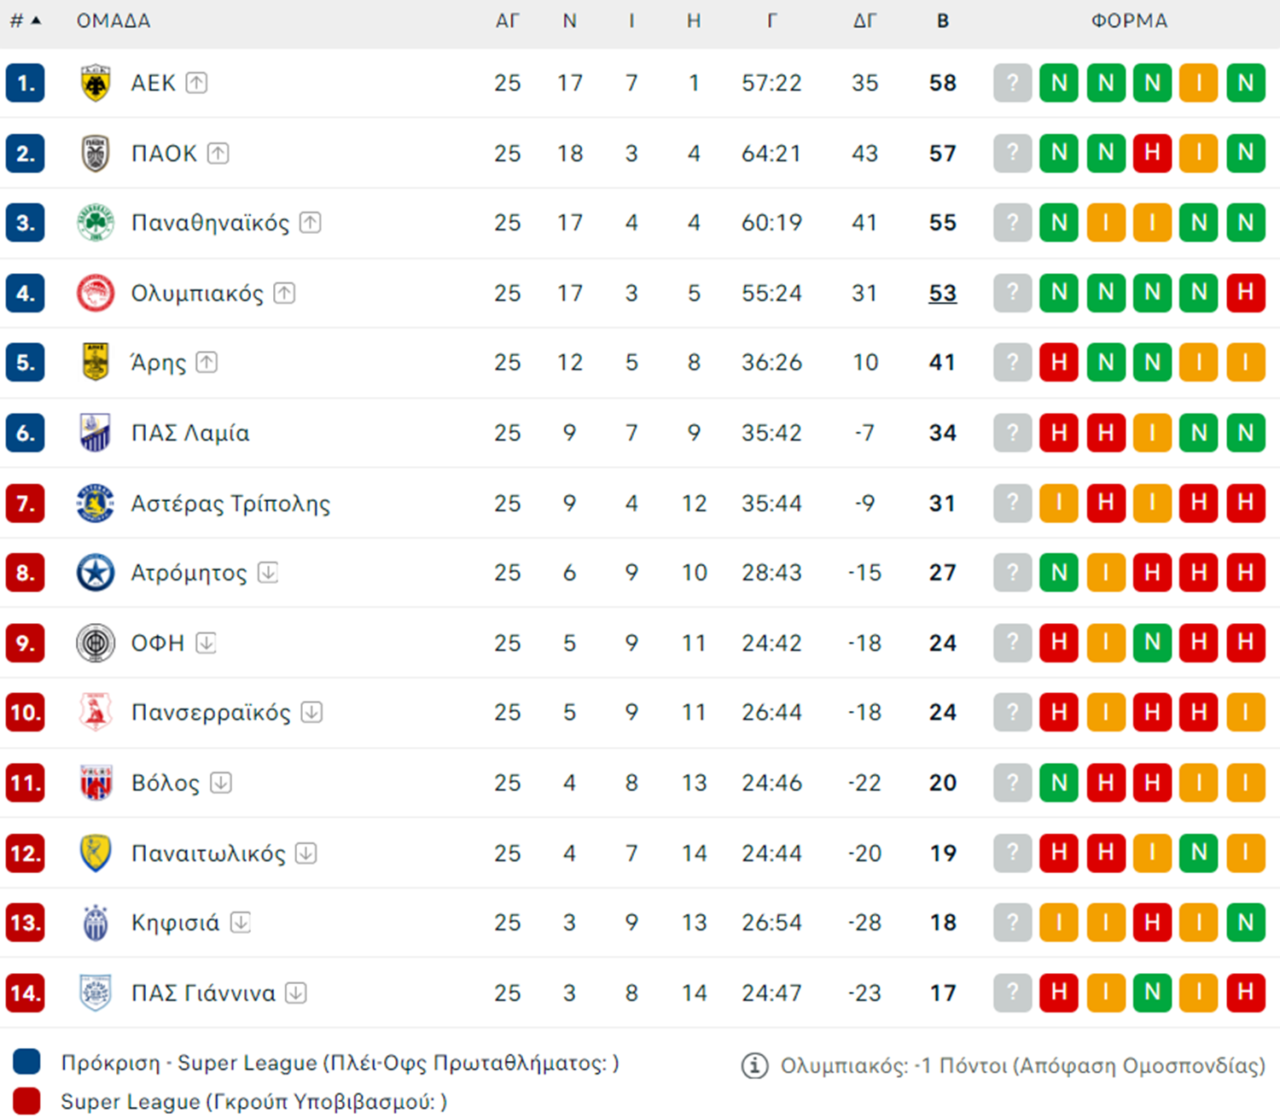Sort standings by the B points header

click(942, 21)
